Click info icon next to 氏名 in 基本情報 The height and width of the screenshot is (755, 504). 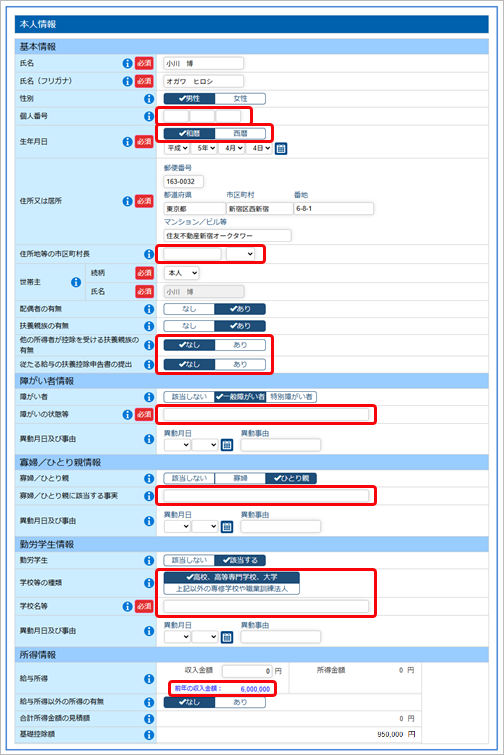tap(127, 63)
